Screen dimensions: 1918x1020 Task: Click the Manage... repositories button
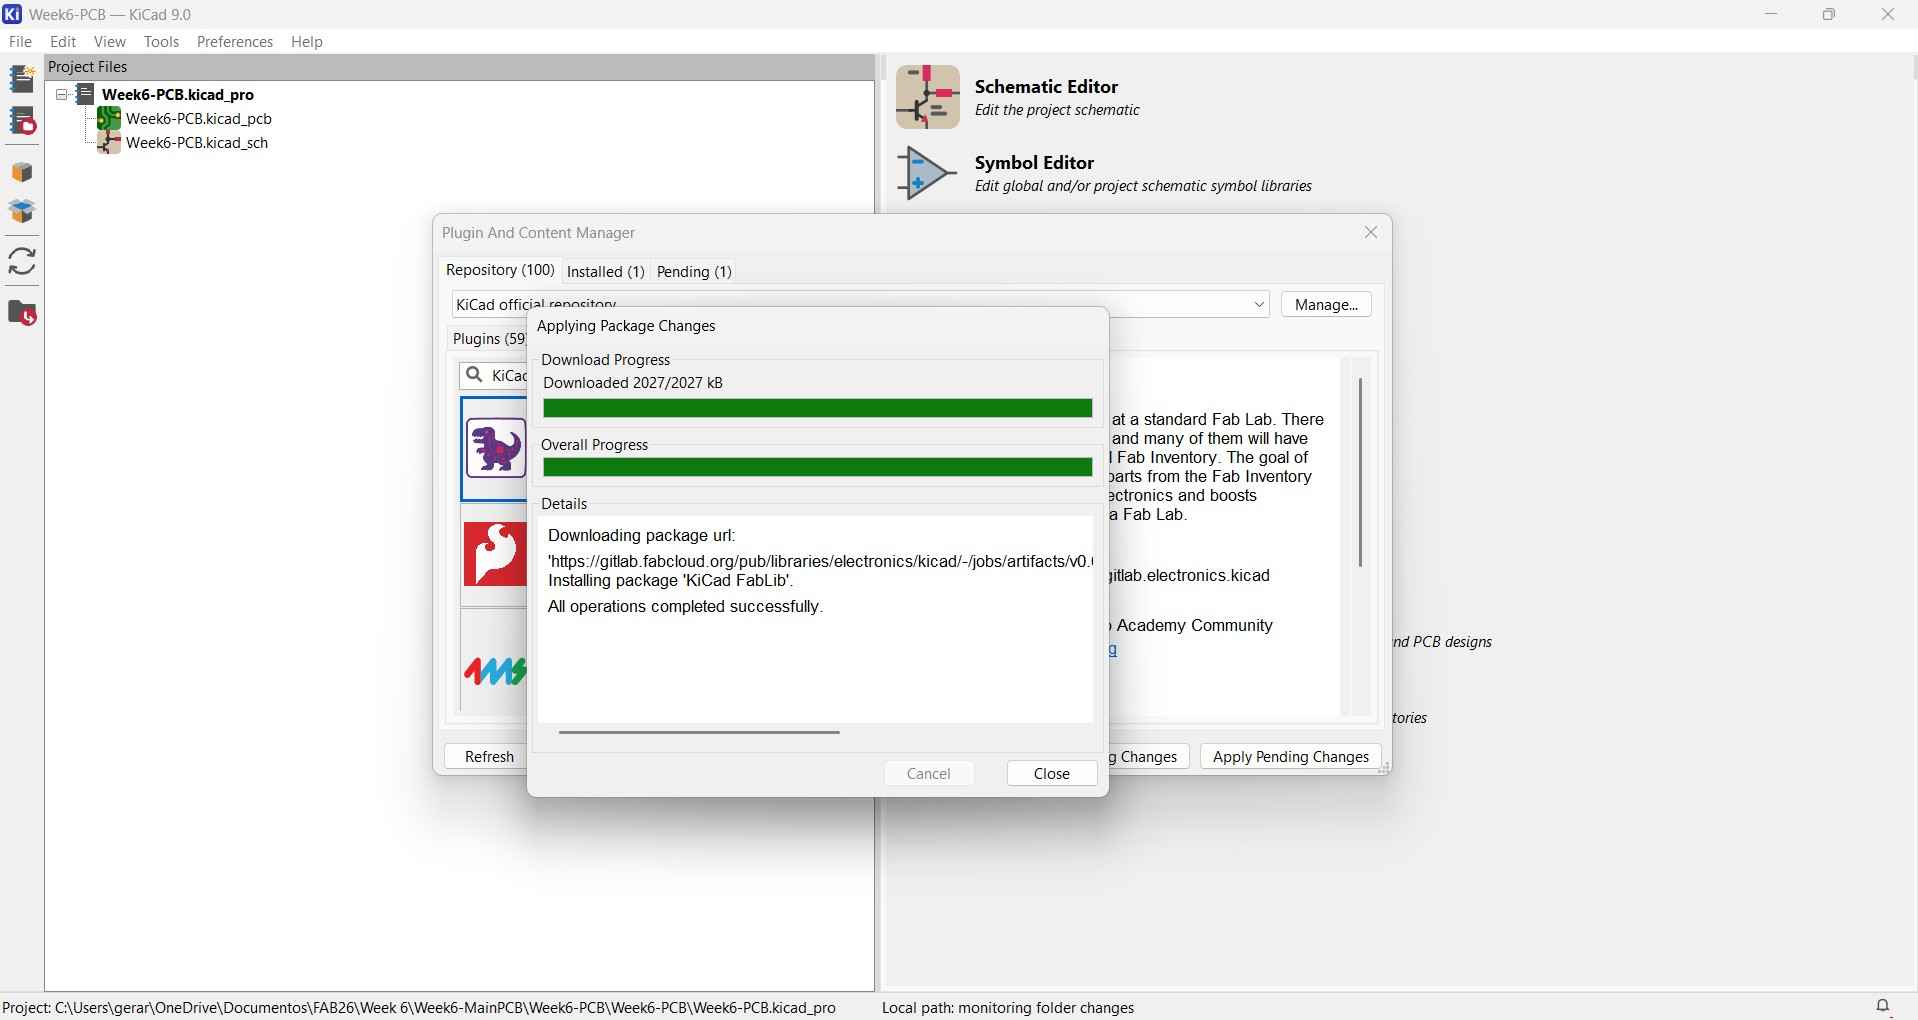point(1326,304)
